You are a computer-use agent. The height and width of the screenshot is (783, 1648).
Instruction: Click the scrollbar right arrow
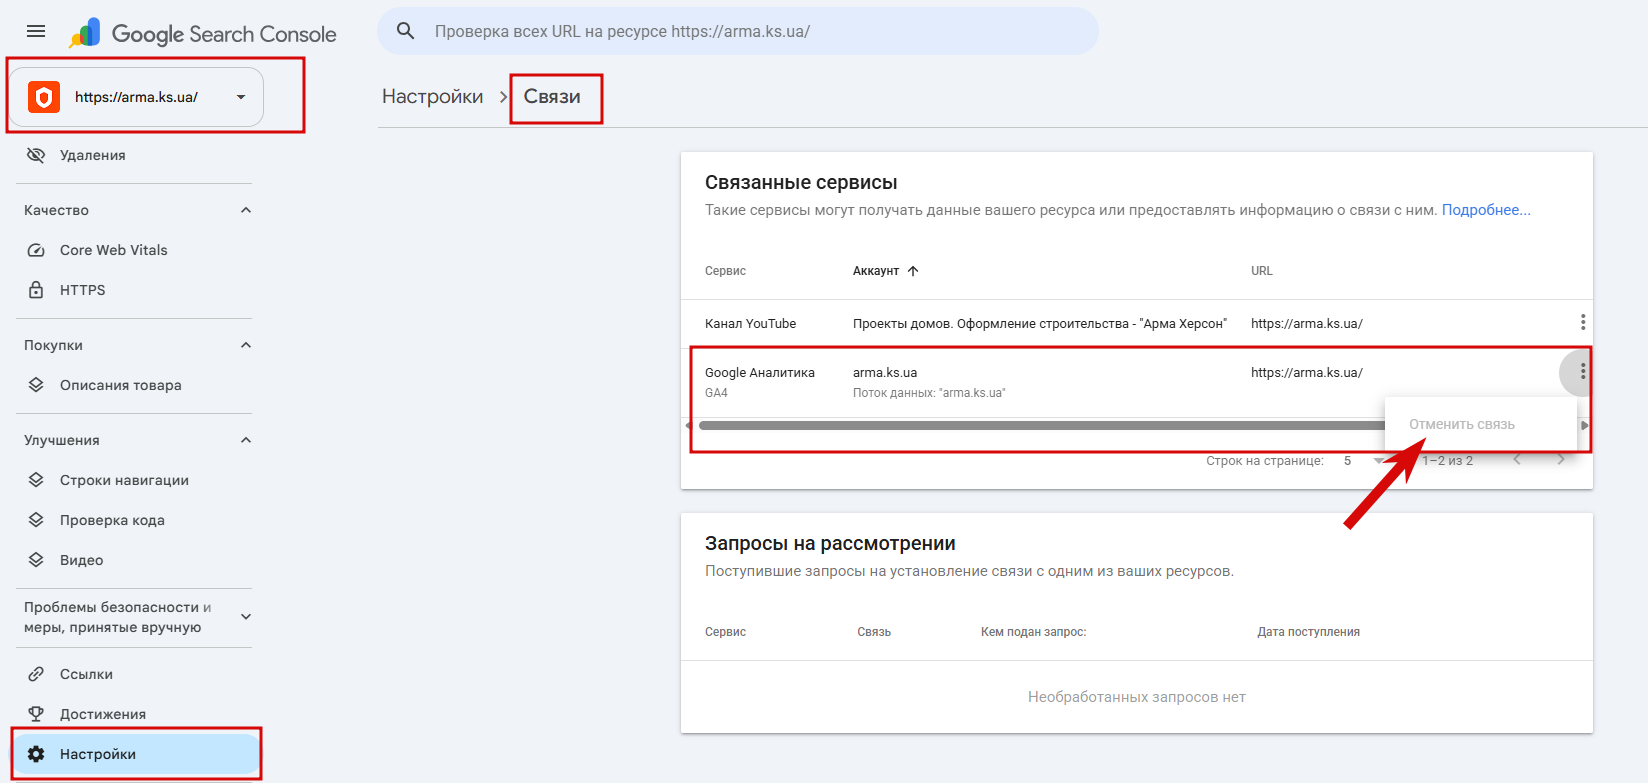[x=1584, y=426]
